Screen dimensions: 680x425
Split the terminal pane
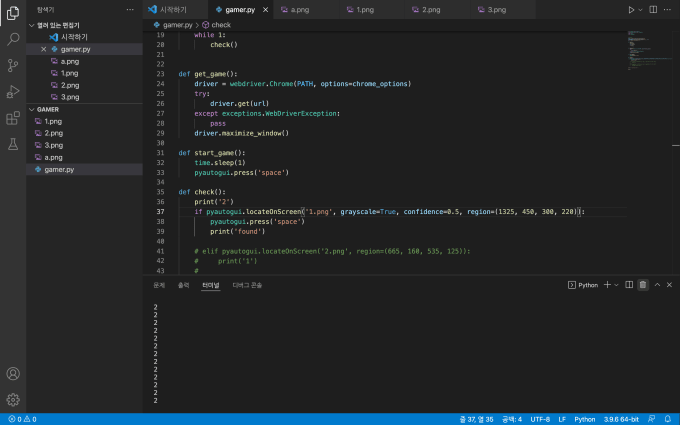point(629,284)
